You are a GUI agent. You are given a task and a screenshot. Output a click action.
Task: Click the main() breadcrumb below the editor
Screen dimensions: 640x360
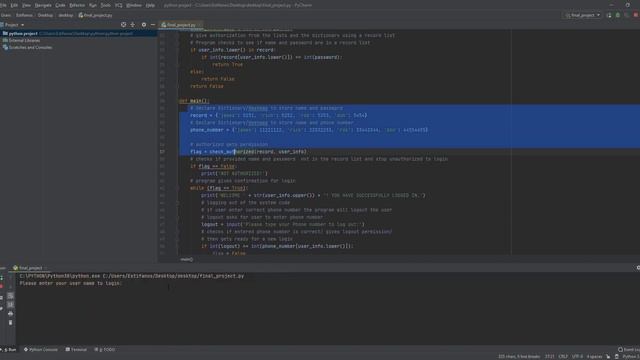pyautogui.click(x=187, y=259)
